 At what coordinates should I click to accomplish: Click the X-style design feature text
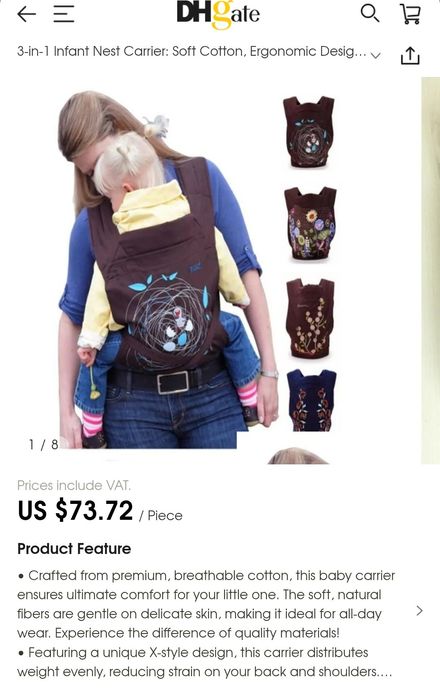(205, 662)
